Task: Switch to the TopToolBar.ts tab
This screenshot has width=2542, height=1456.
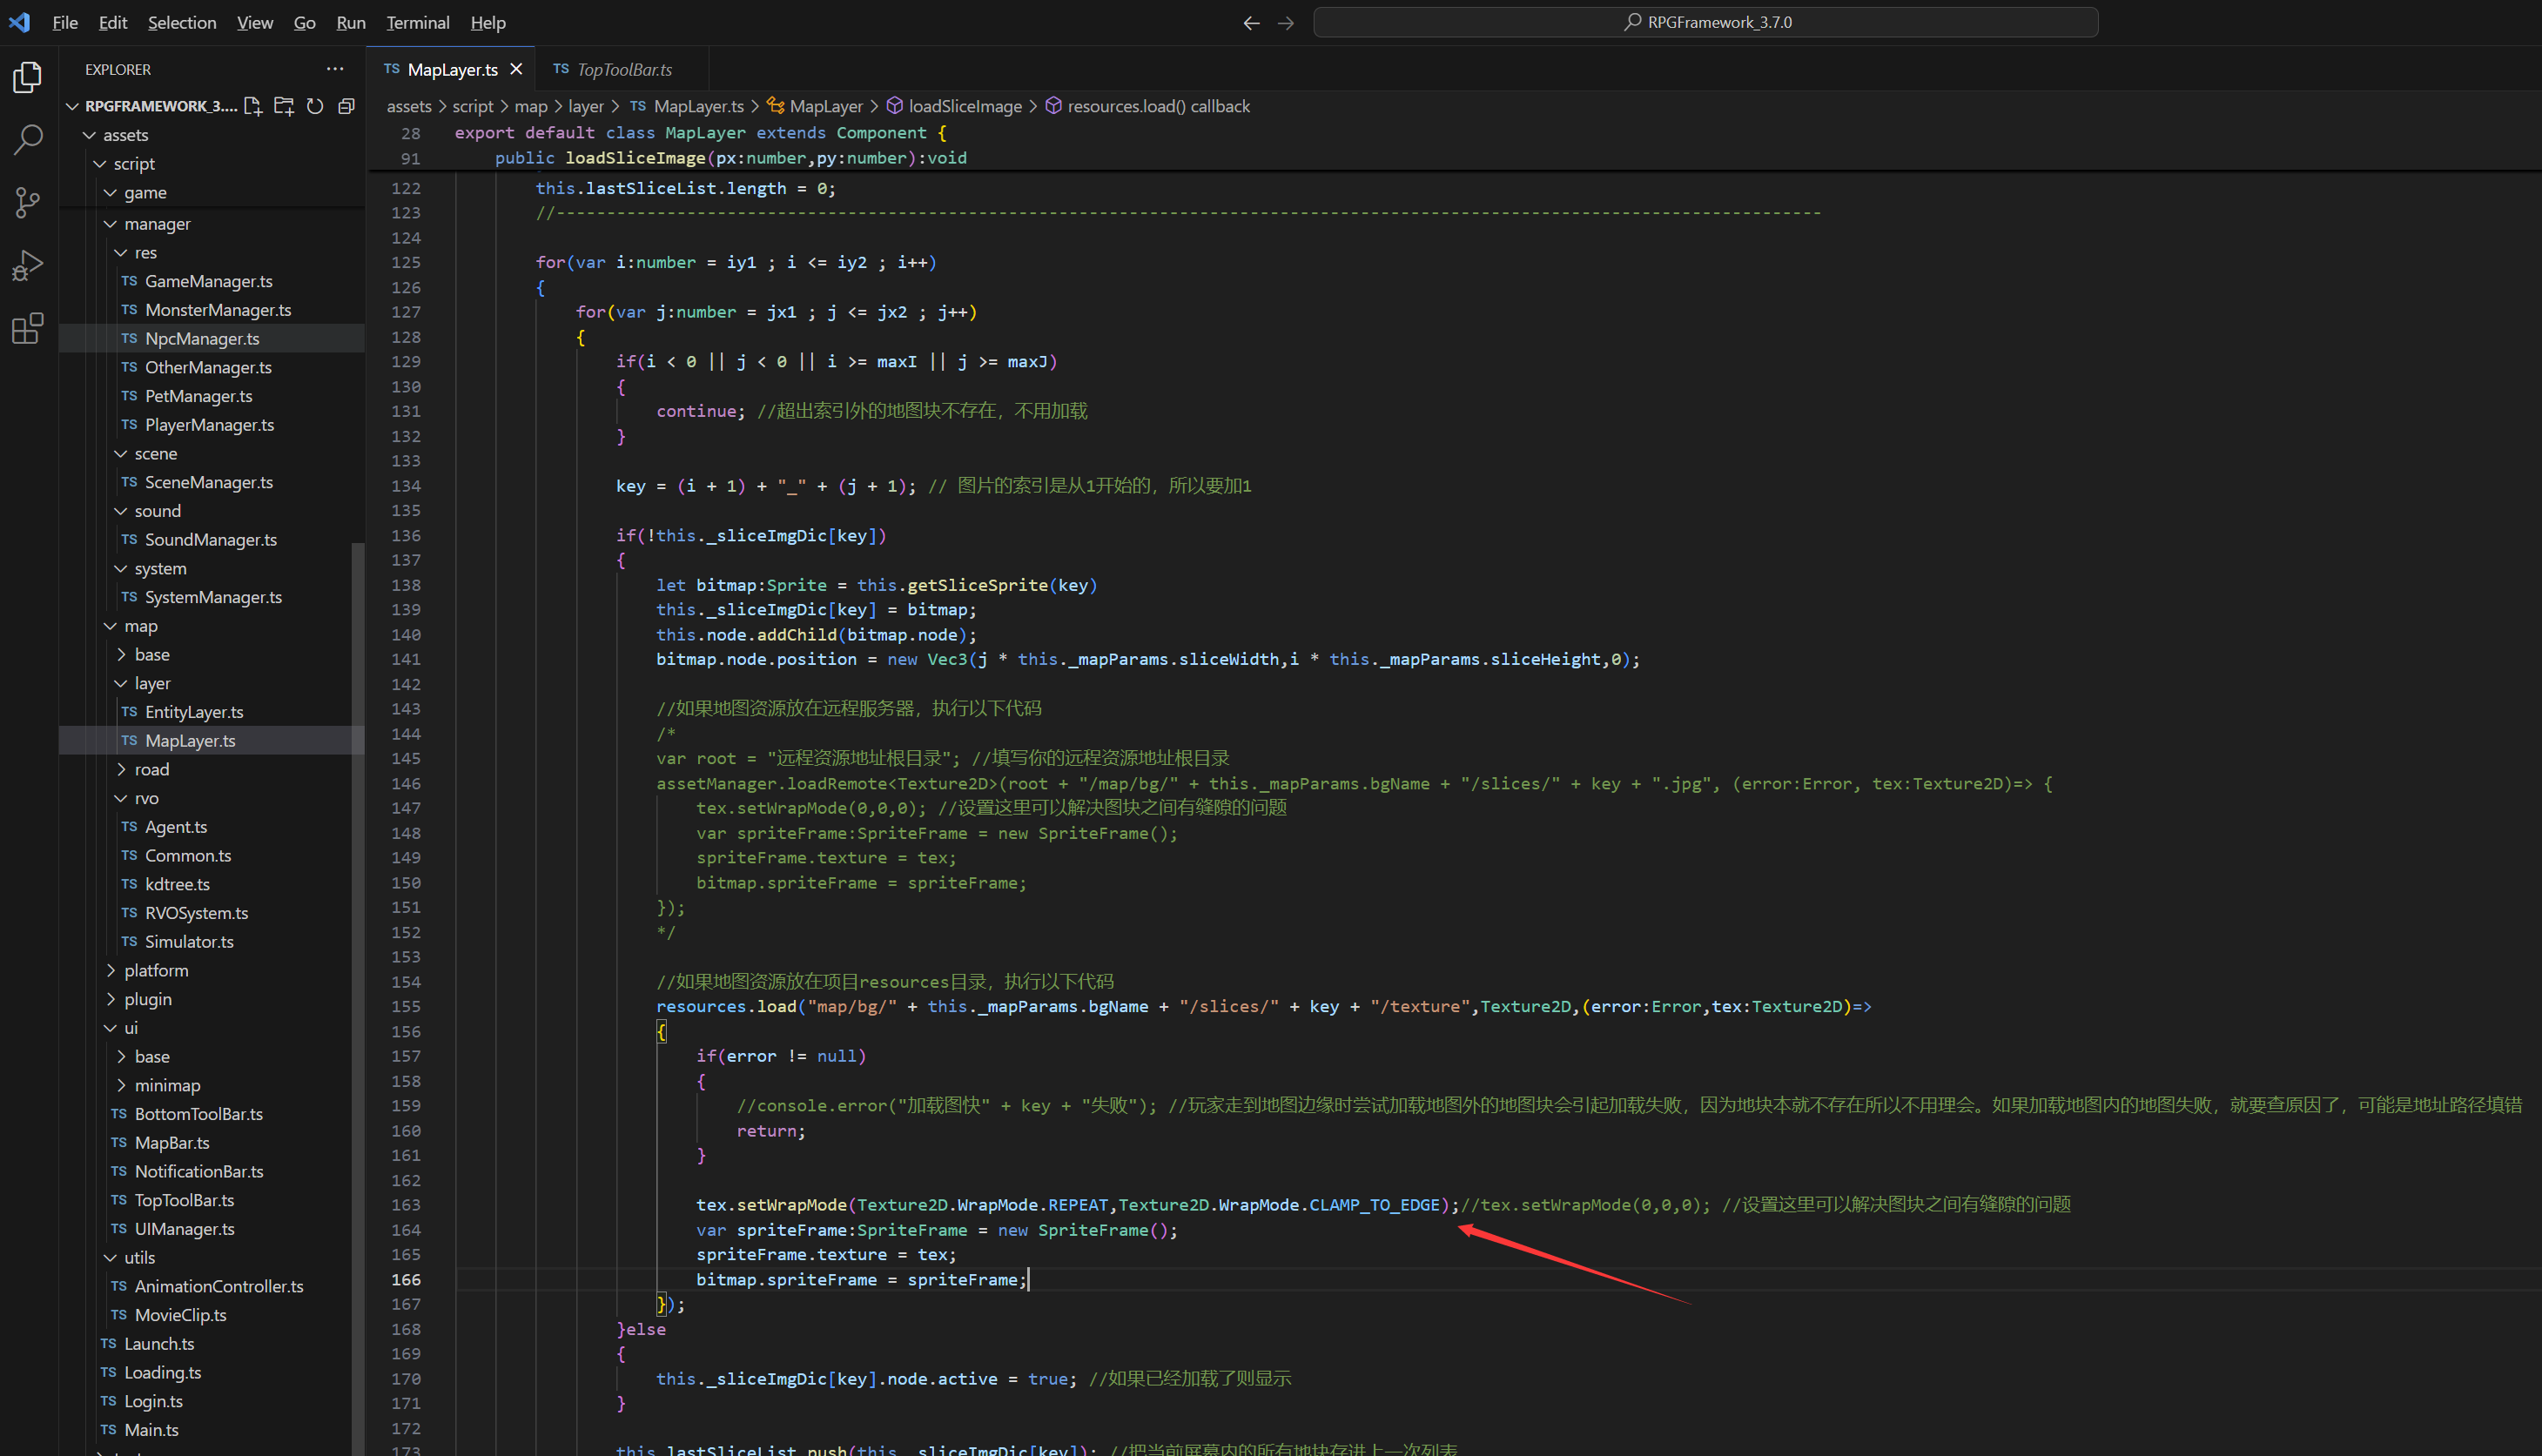Action: 623,69
